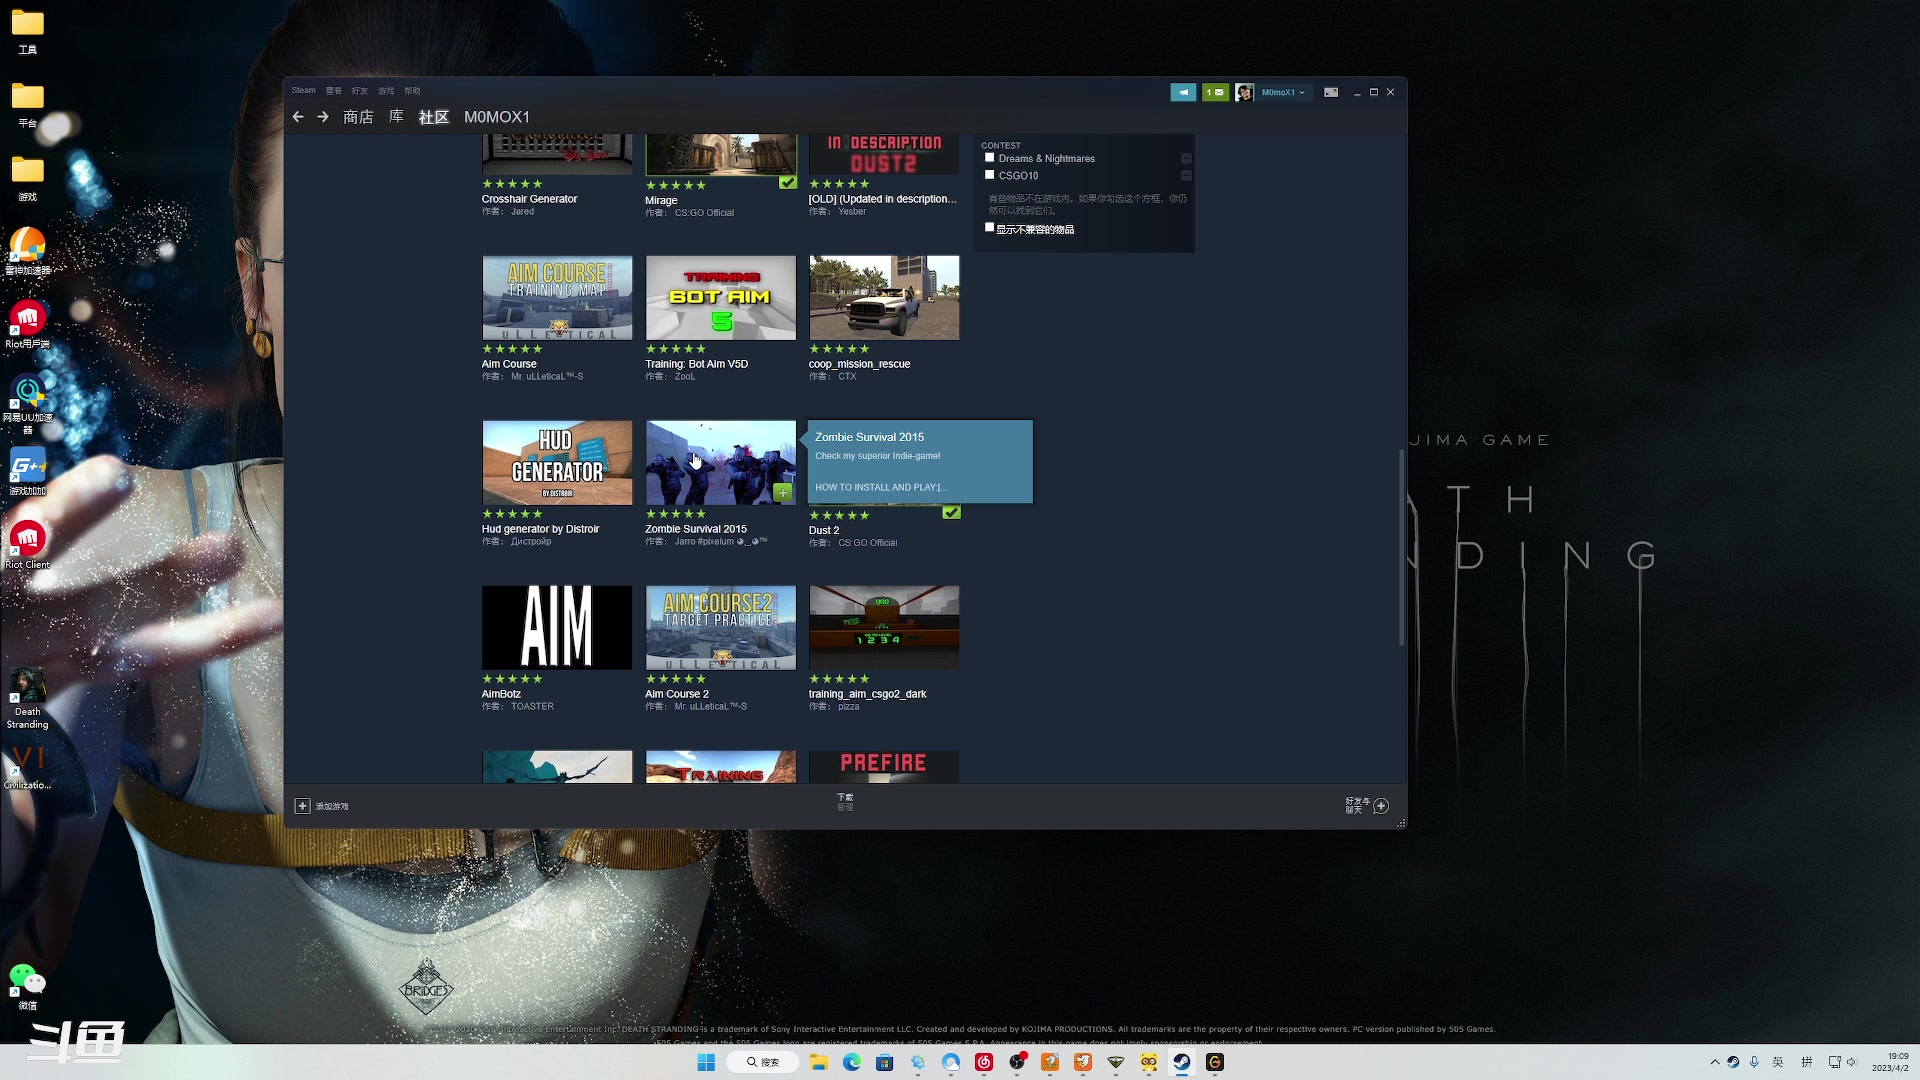Switch to Big Picture mode icon
Viewport: 1920px width, 1080px height.
[1331, 92]
